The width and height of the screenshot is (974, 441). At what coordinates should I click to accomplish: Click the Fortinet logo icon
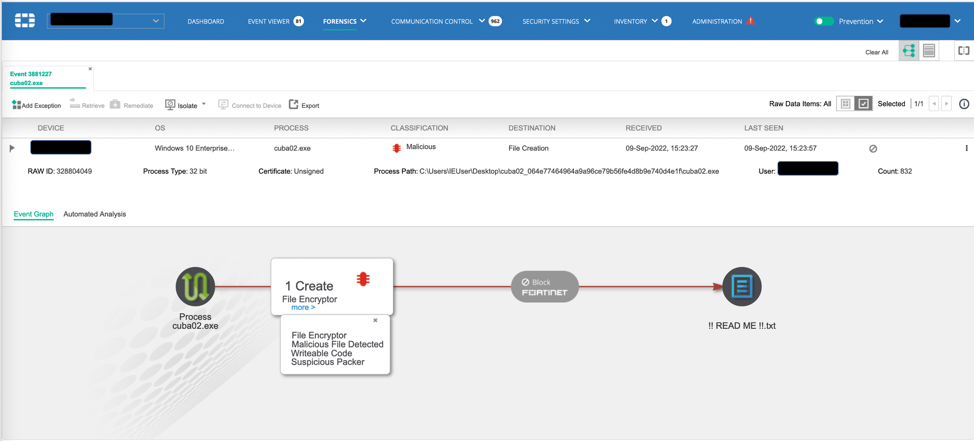[x=25, y=21]
